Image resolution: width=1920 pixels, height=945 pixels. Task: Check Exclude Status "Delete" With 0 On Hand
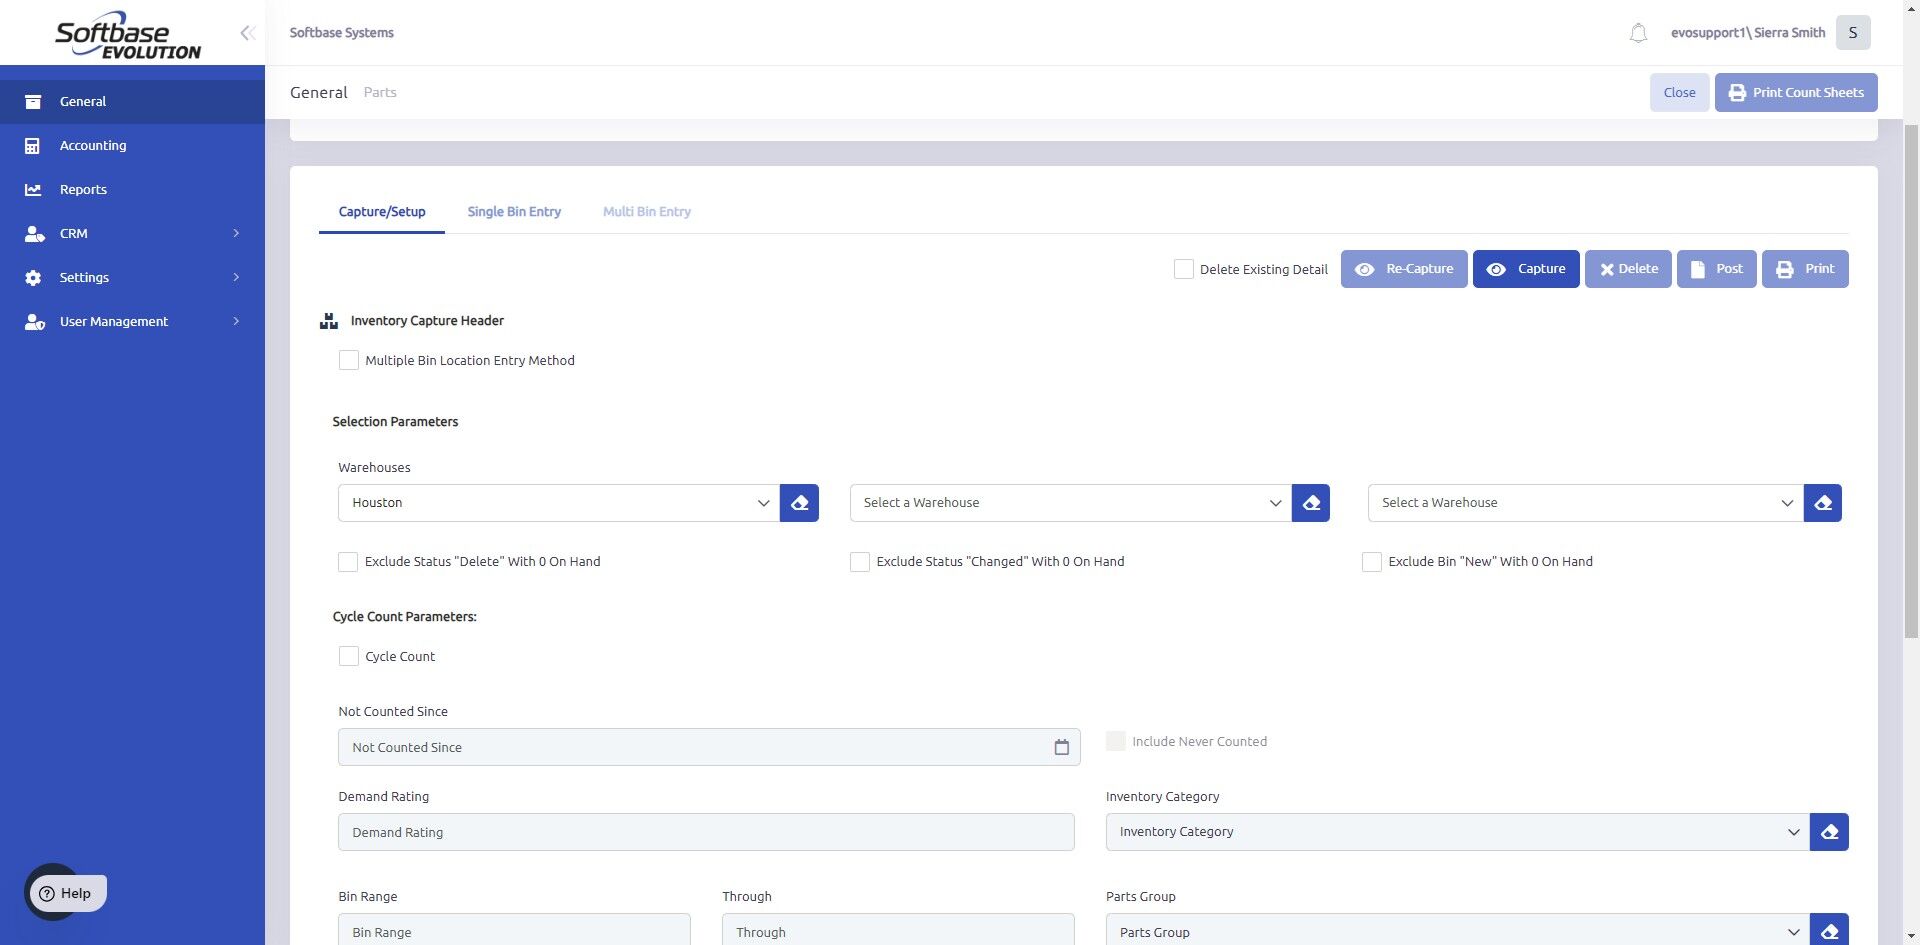[348, 562]
